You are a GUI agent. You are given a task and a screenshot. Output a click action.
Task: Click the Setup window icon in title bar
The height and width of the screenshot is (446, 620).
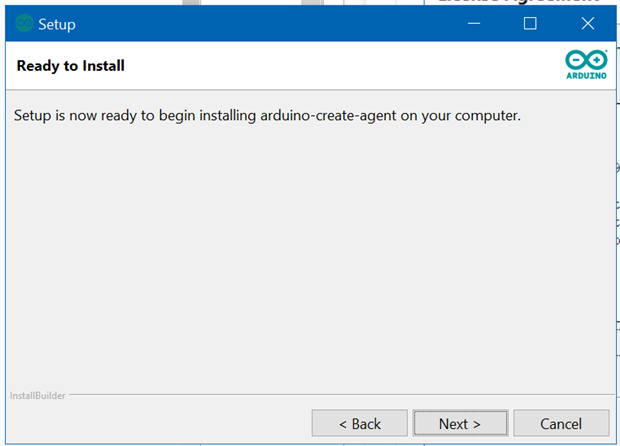(24, 23)
